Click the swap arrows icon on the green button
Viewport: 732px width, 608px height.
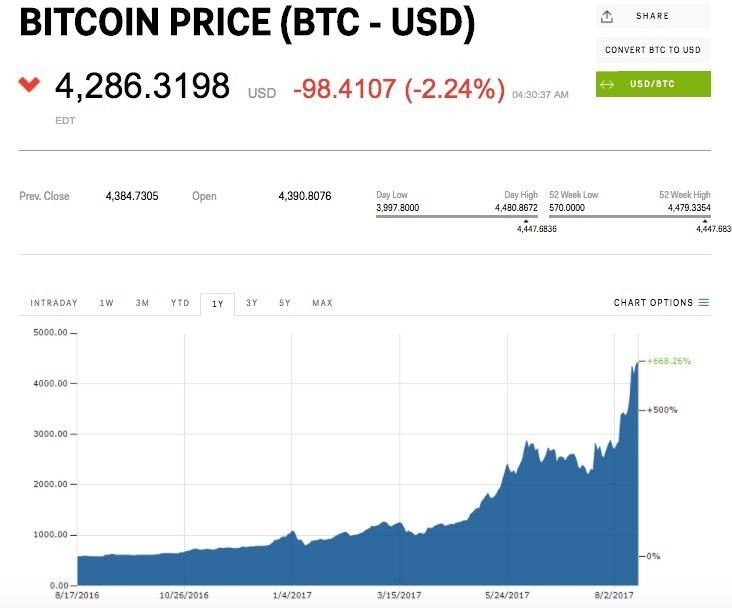click(x=607, y=84)
